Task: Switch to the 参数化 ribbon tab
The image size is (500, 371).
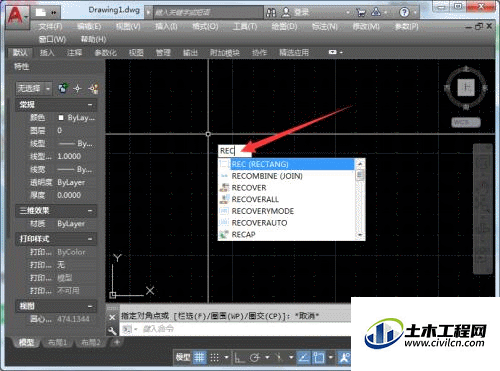Action: pos(105,52)
